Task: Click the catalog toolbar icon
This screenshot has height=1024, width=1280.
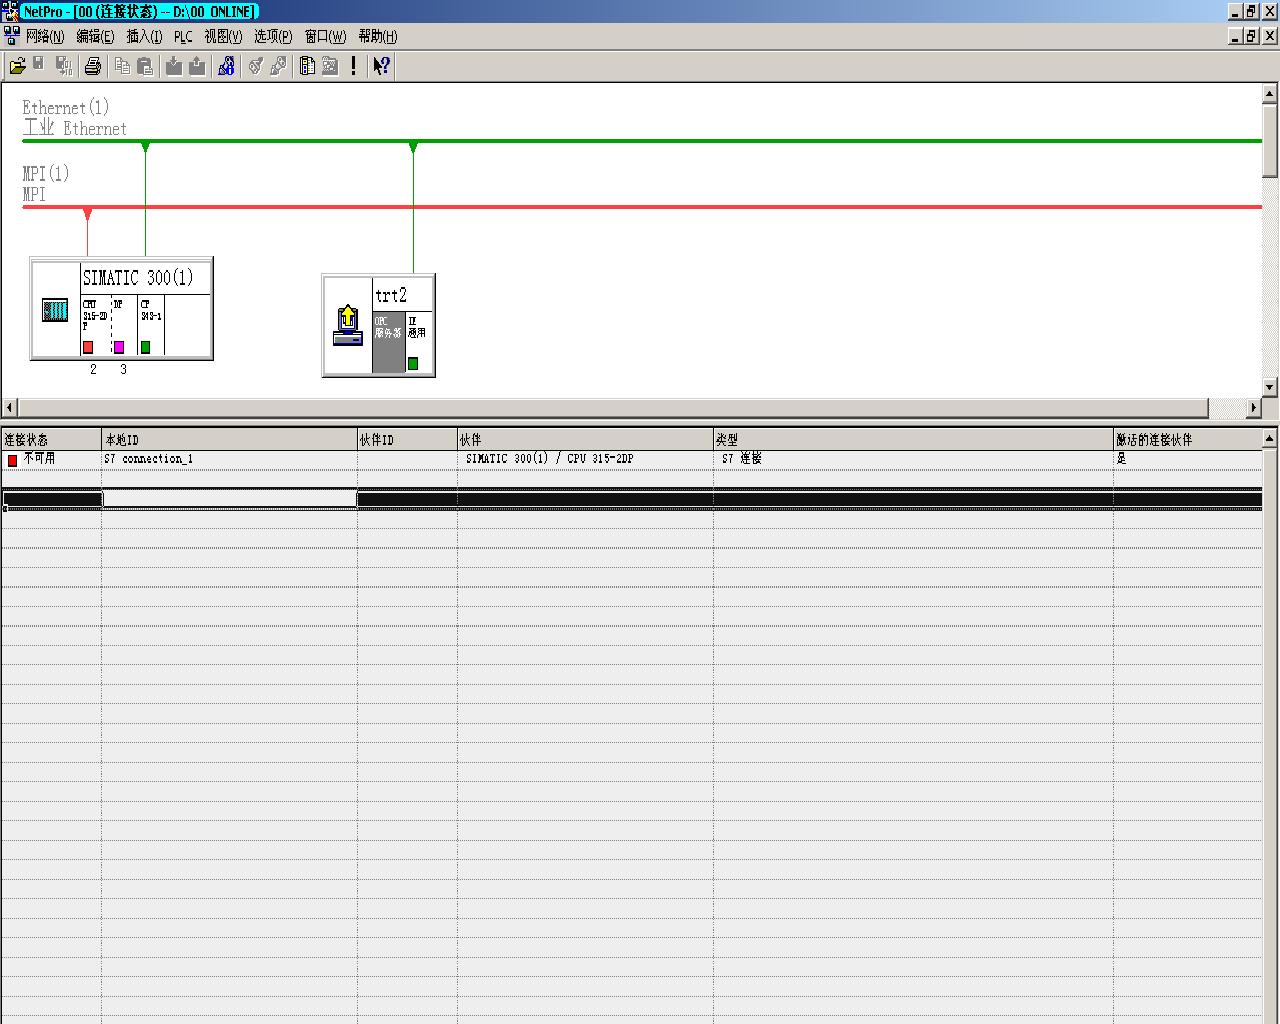Action: [308, 66]
